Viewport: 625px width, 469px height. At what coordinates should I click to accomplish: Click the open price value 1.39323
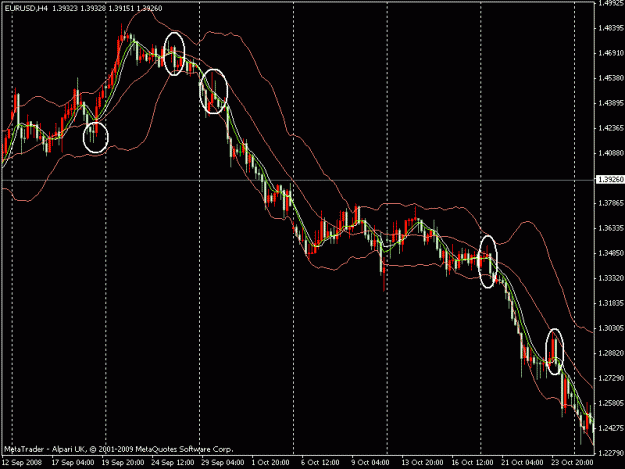click(65, 8)
